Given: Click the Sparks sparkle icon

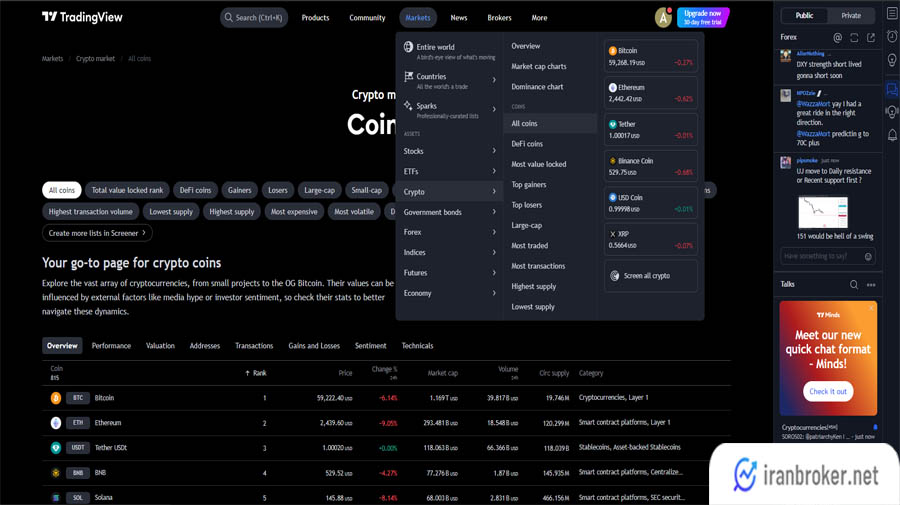Looking at the screenshot, I should pyautogui.click(x=408, y=106).
